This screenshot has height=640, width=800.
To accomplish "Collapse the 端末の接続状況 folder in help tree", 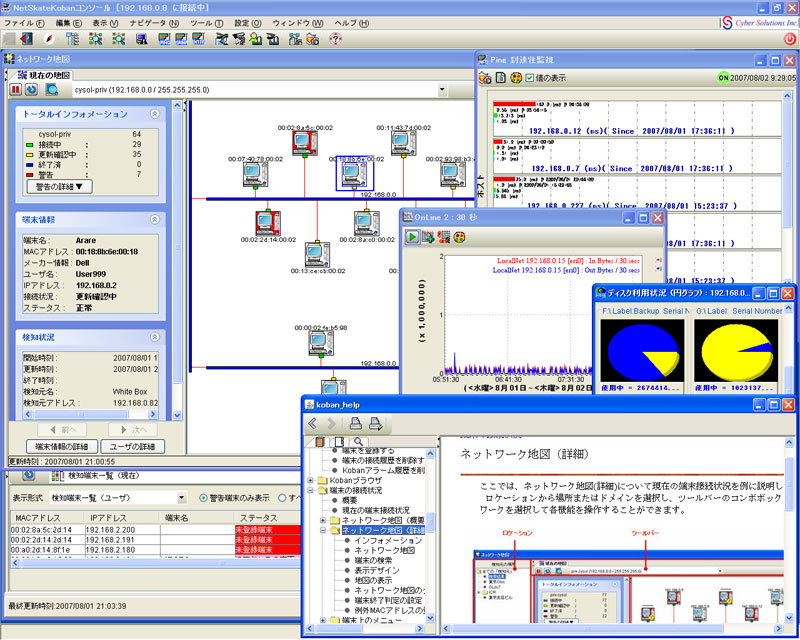I will 310,490.
